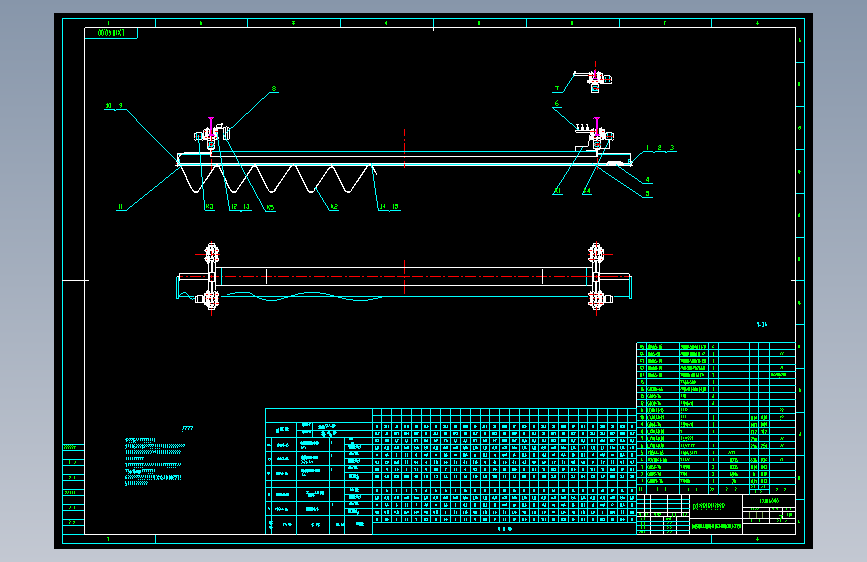Screen dimensions: 867x562
Task: Pick the drawing number box in the frame corner
Action: [111, 33]
